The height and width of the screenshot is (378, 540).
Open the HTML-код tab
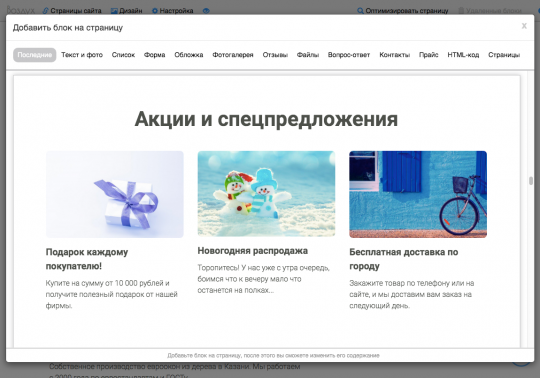(x=463, y=55)
